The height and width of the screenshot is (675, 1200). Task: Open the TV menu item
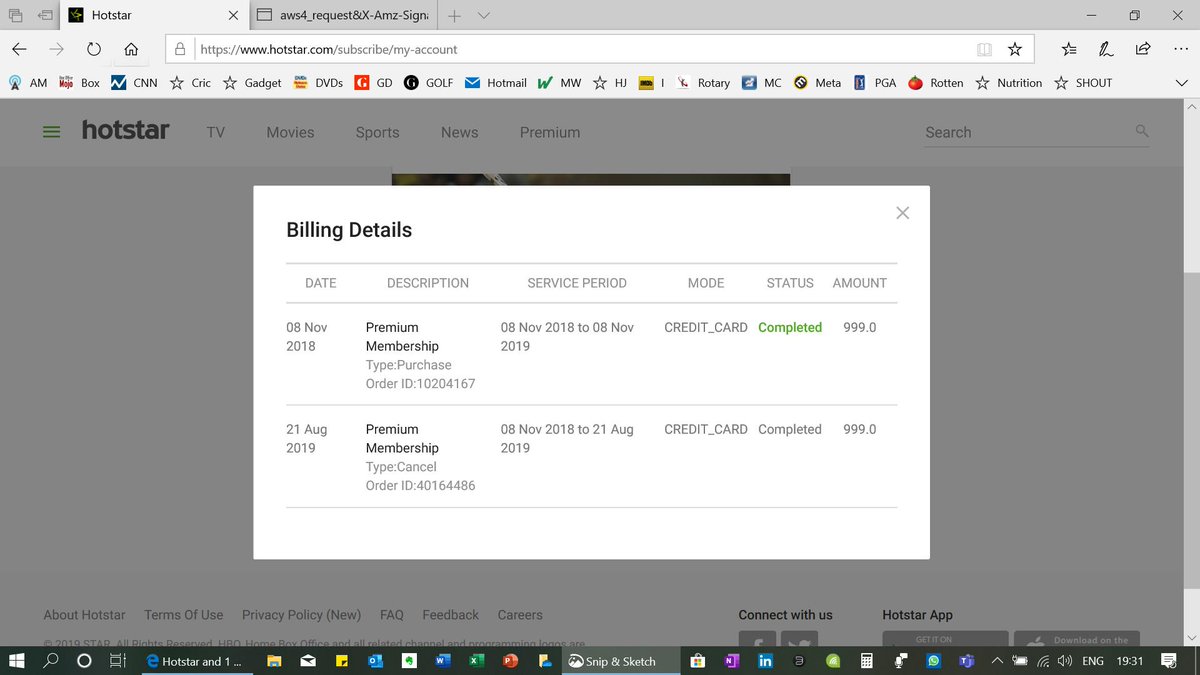(216, 132)
